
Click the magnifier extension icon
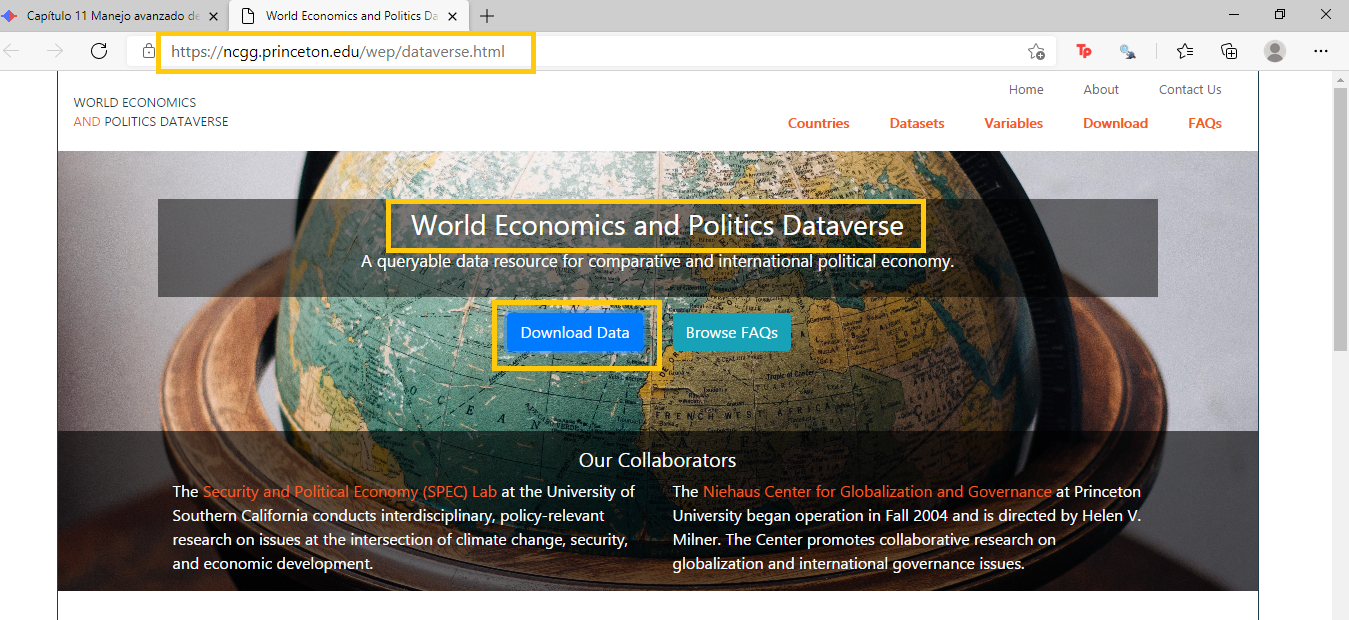[1127, 51]
